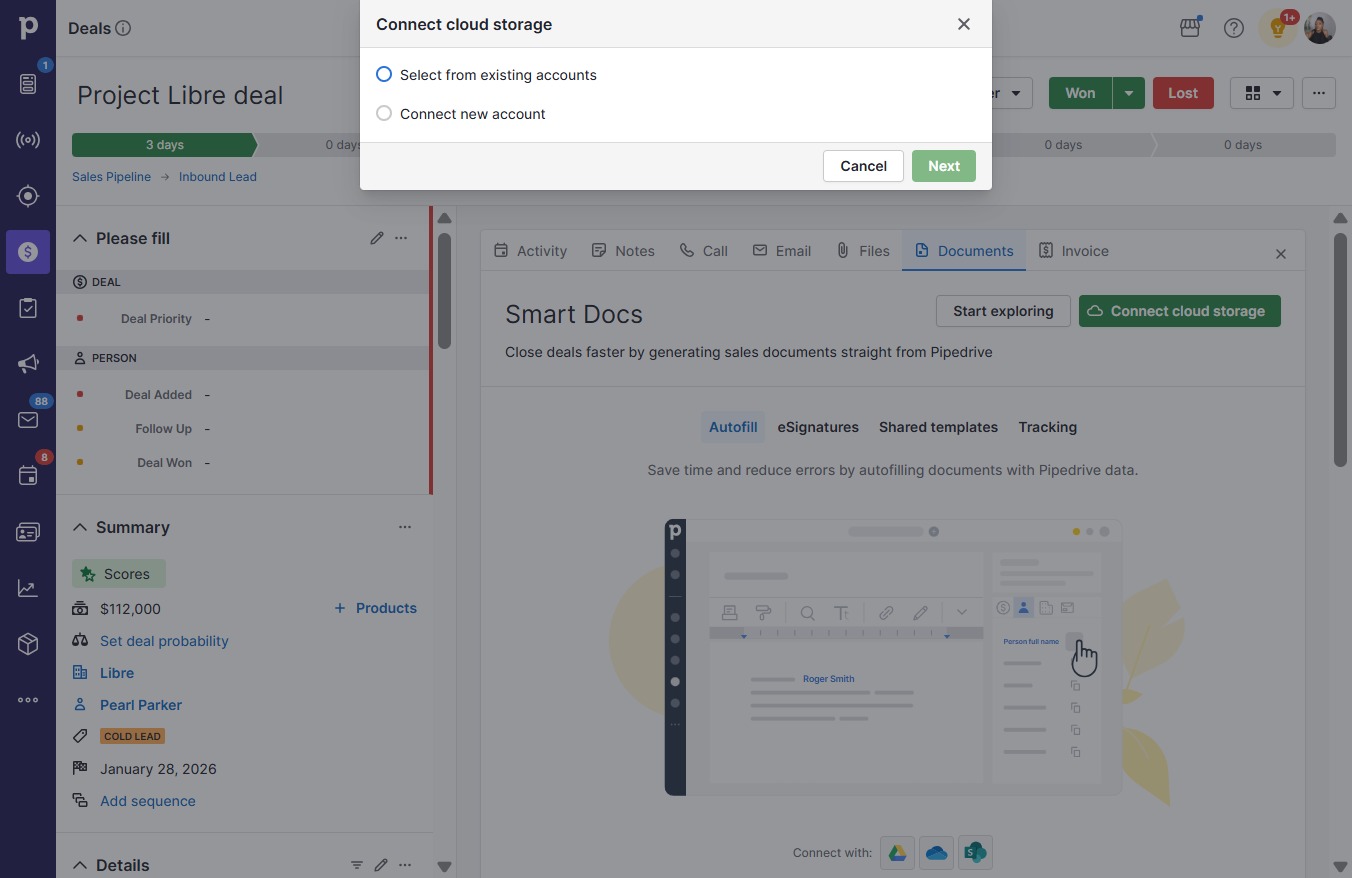The image size is (1352, 878).
Task: Open the Products box sidebar icon
Action: (x=28, y=644)
